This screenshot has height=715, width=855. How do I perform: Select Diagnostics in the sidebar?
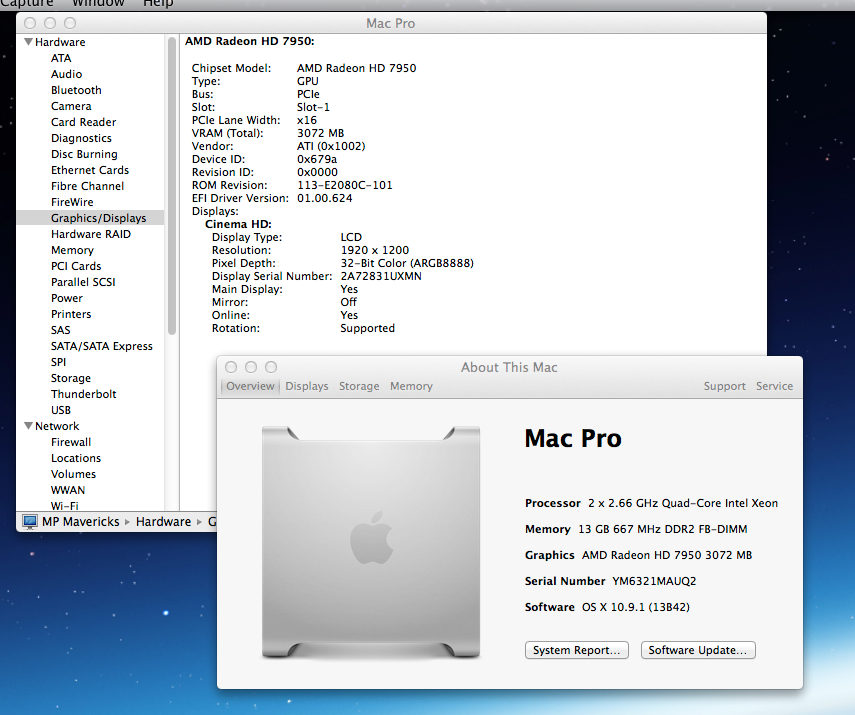point(81,138)
